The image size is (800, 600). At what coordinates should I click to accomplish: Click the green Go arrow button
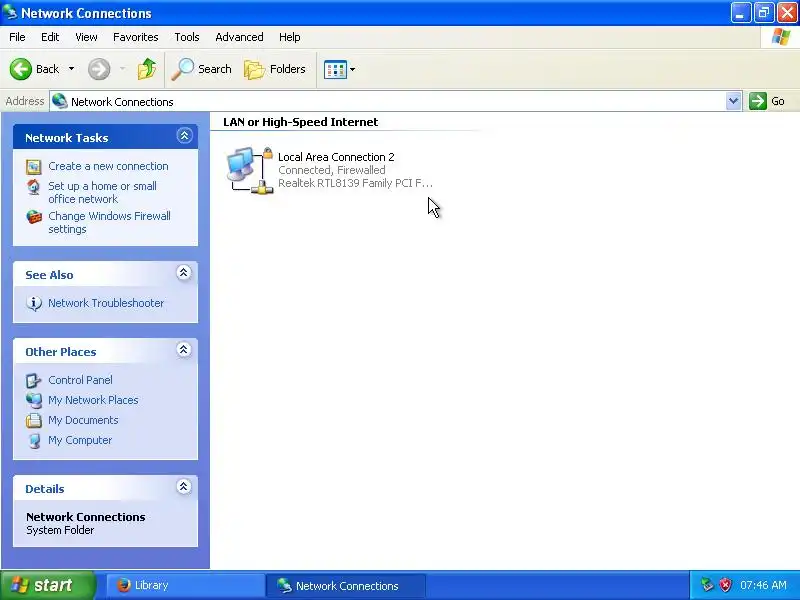pyautogui.click(x=758, y=101)
